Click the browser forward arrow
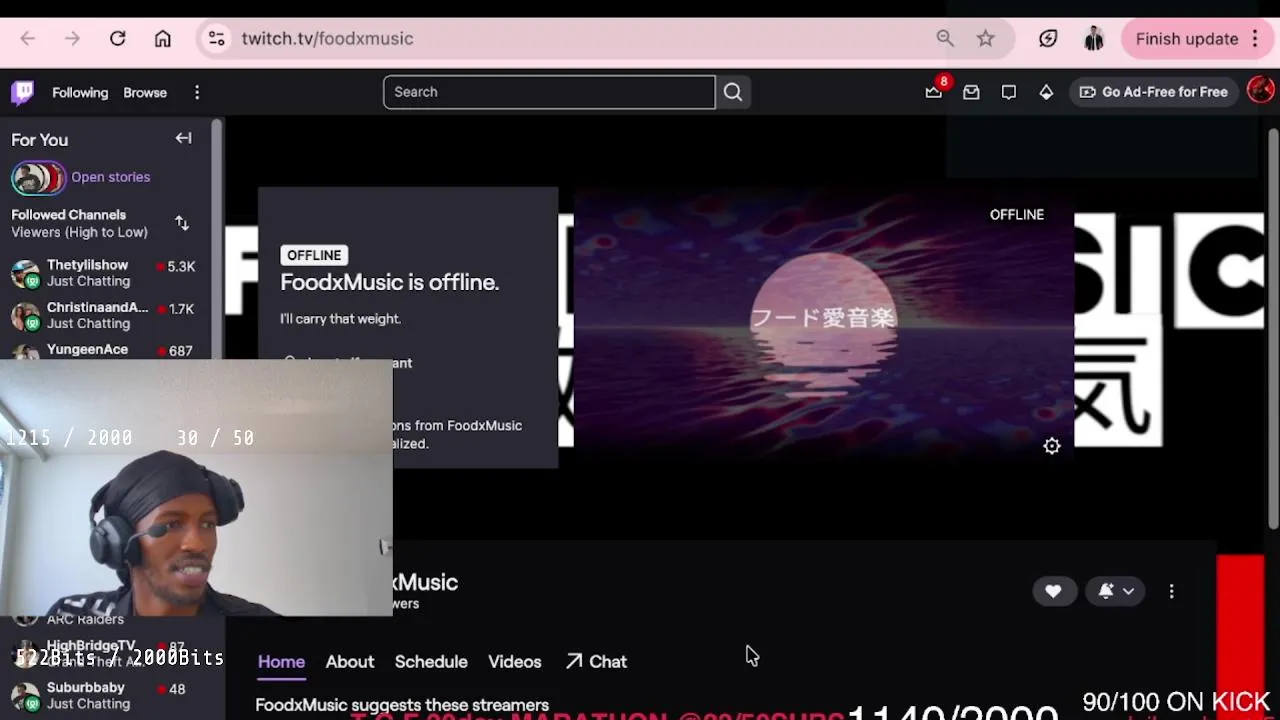1280x720 pixels. (72, 39)
